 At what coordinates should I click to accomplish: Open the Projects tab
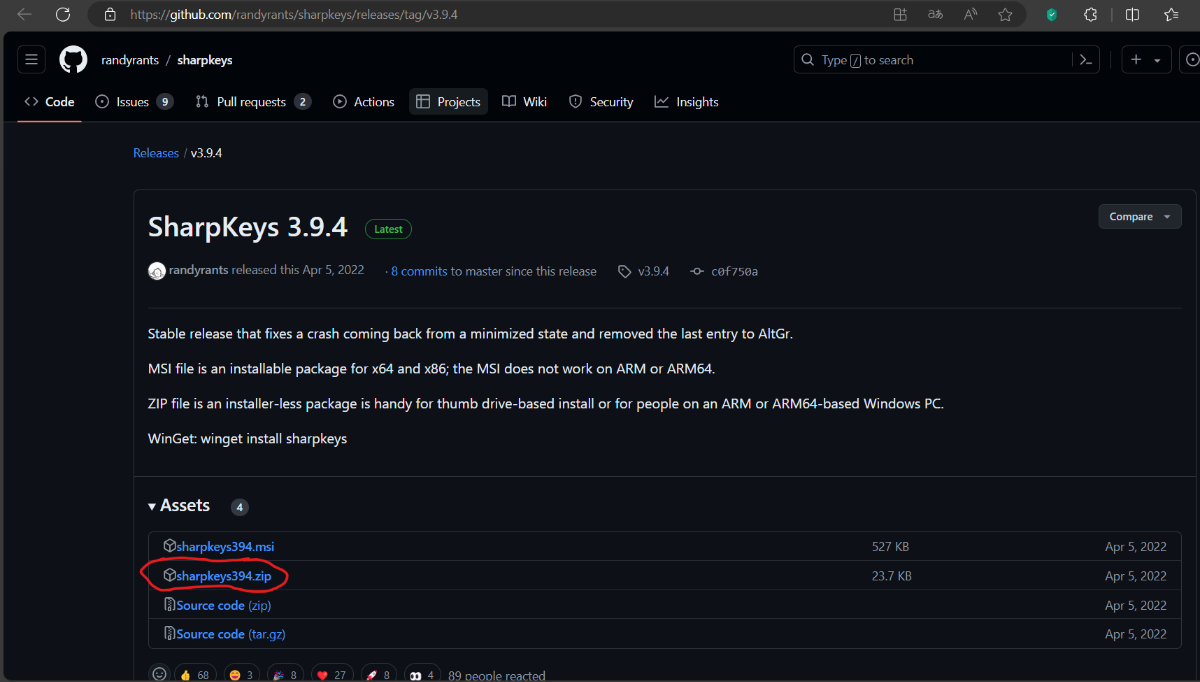coord(448,102)
